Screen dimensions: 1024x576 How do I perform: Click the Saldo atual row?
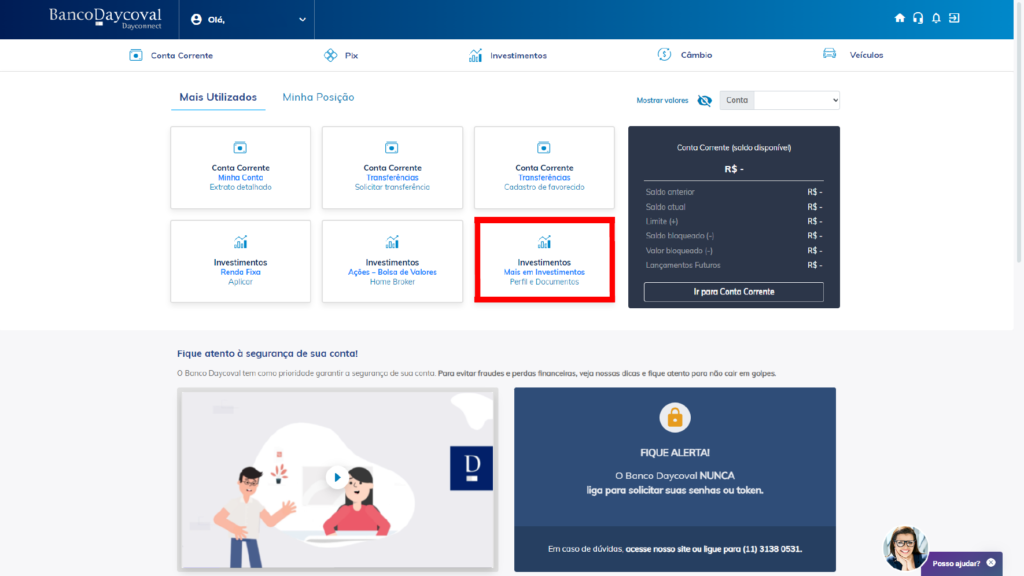733,207
